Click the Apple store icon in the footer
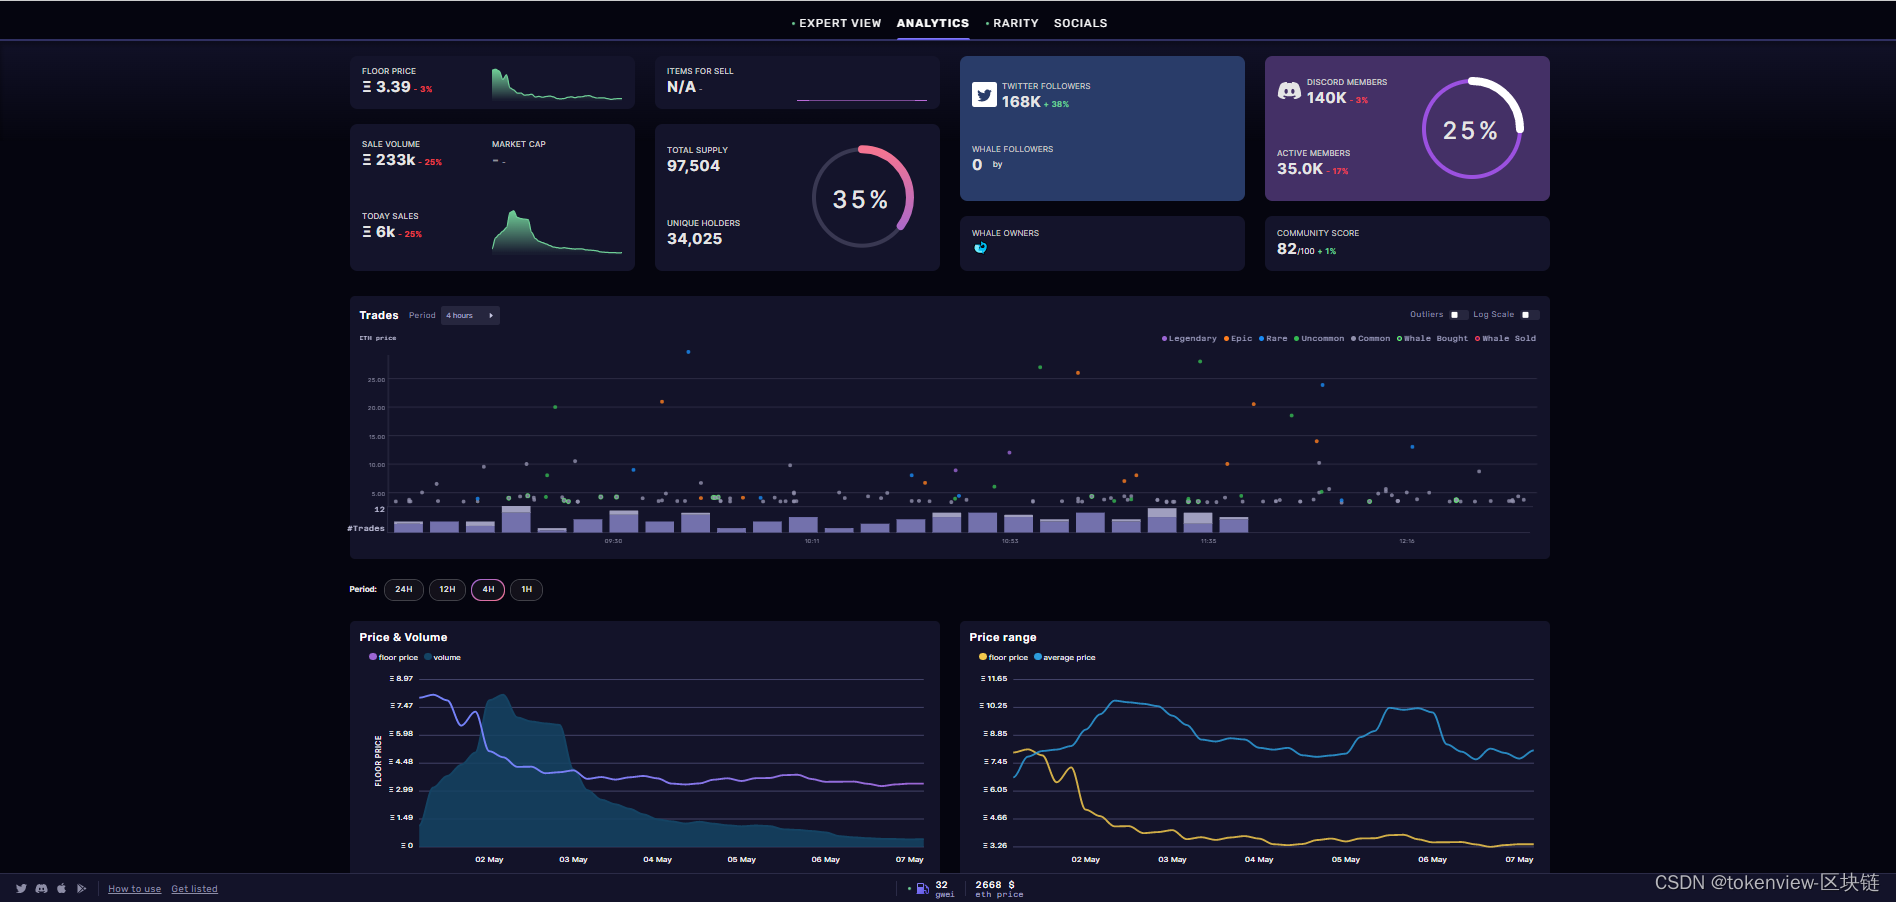Image resolution: width=1896 pixels, height=902 pixels. (x=61, y=888)
